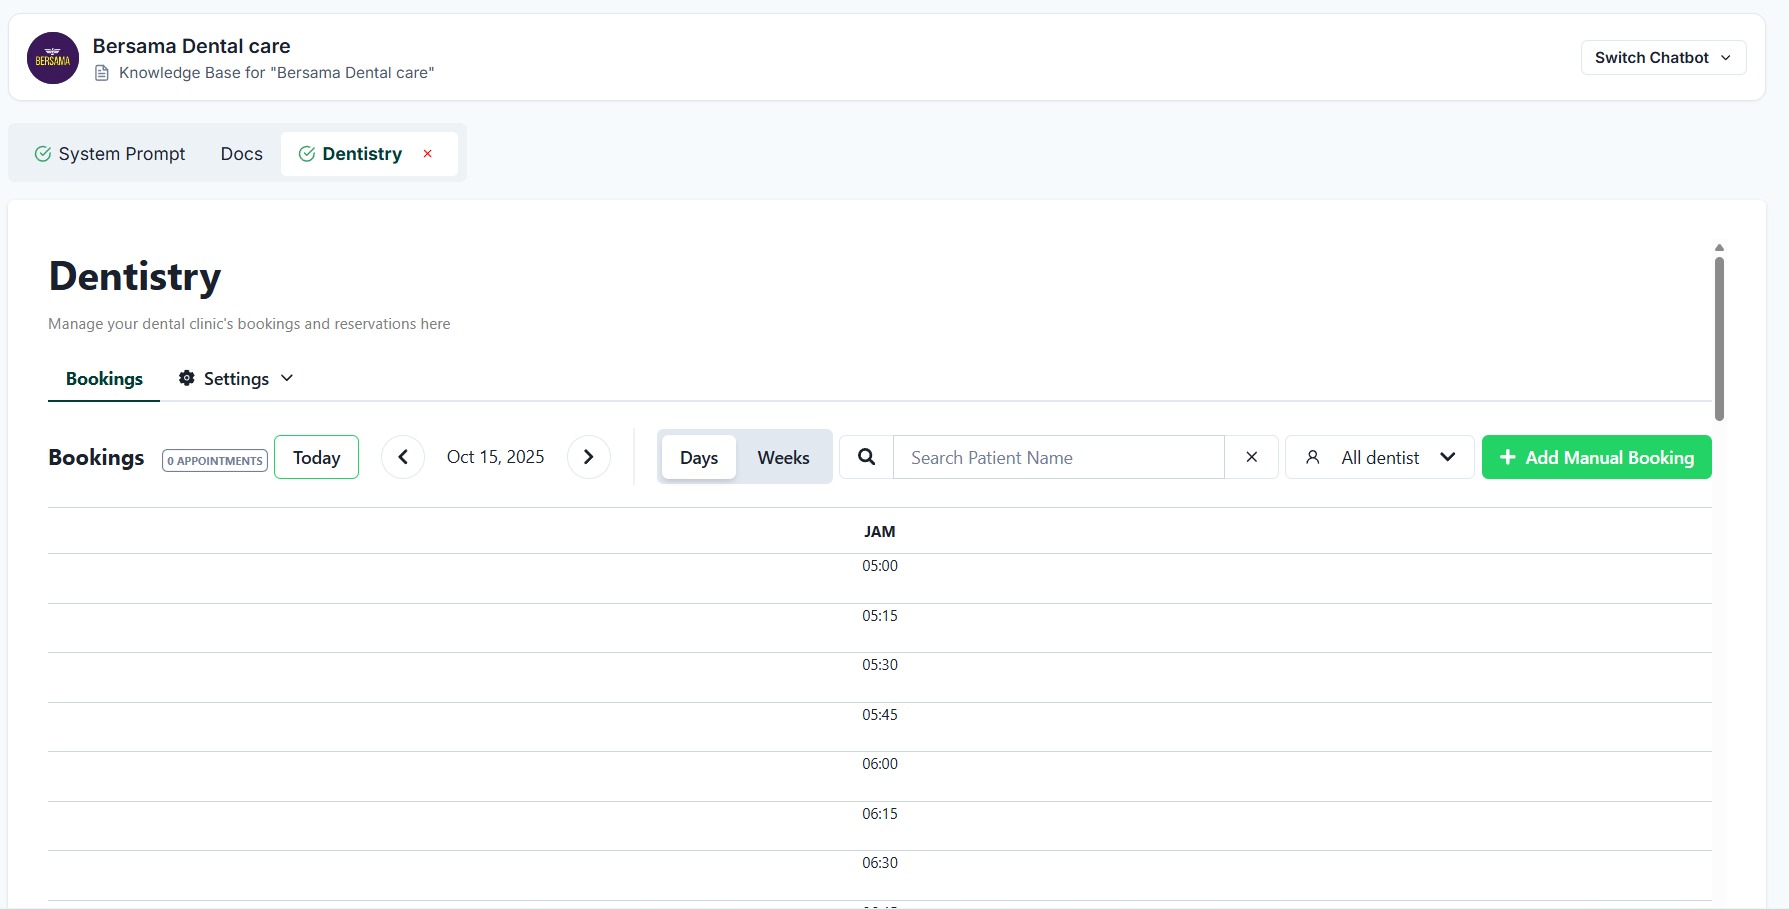The image size is (1789, 909).
Task: Go to previous day with left arrow
Action: 403,457
